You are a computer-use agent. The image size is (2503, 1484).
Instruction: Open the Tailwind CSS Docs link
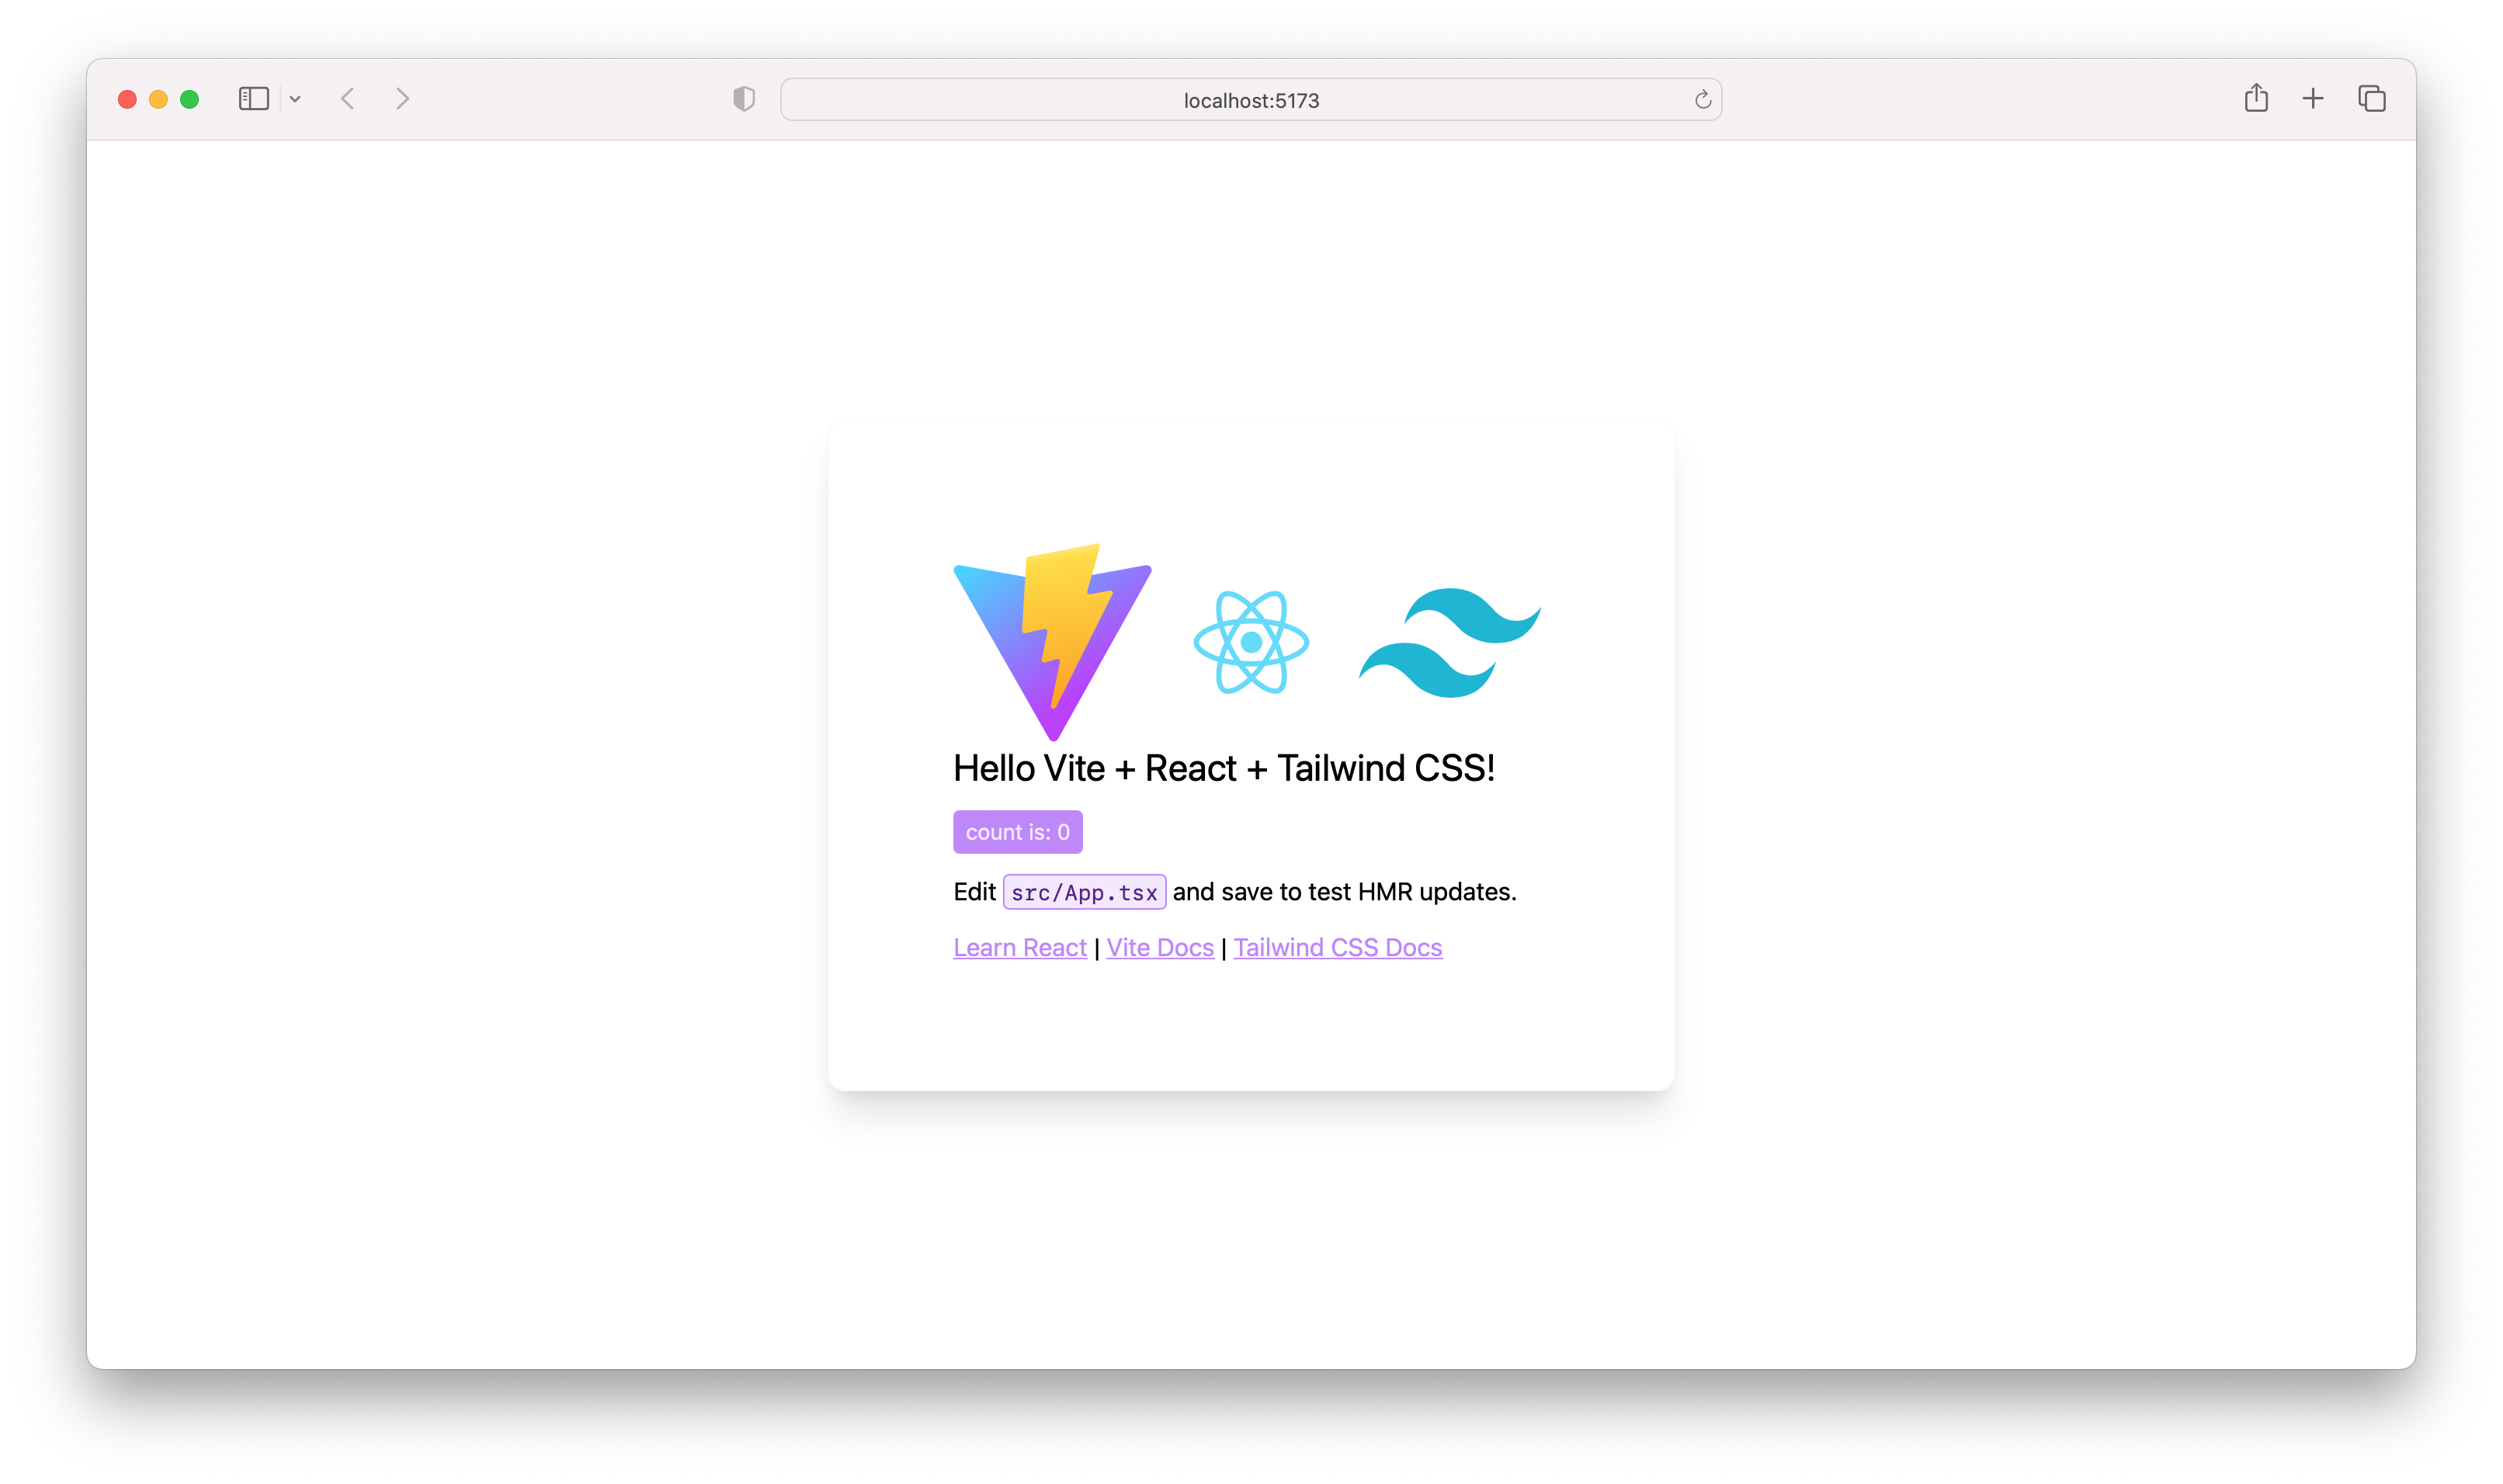click(1337, 947)
